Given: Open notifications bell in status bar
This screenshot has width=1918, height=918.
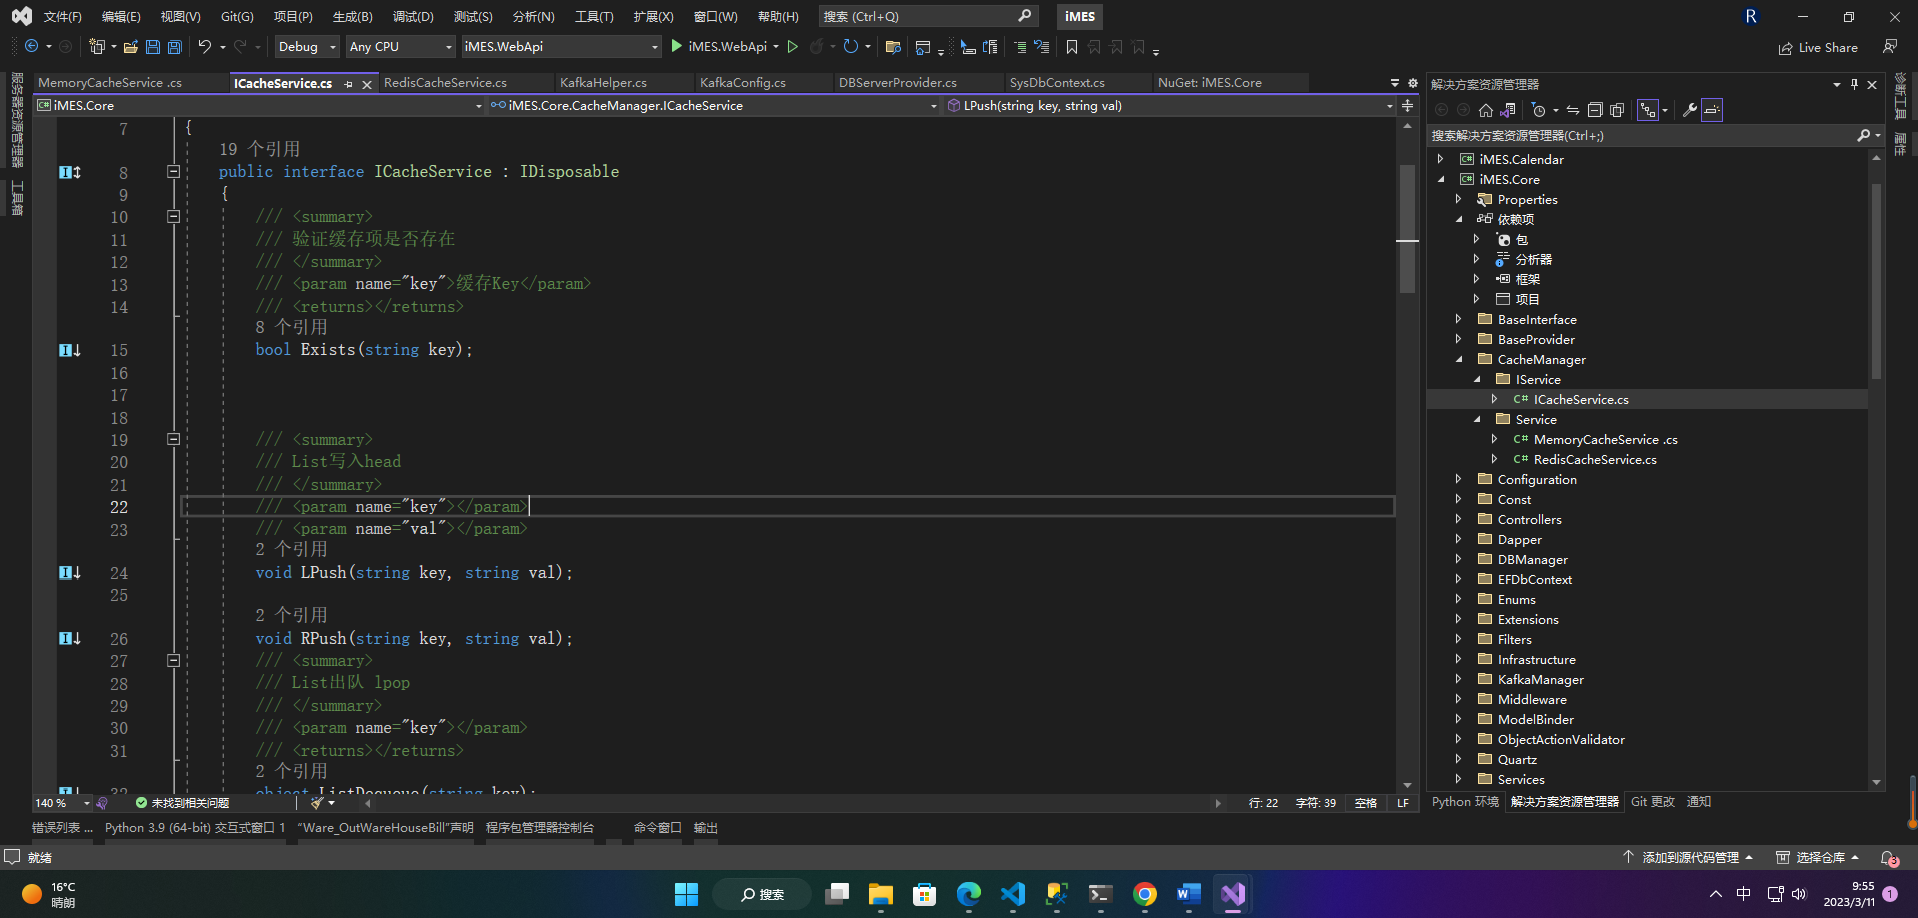Looking at the screenshot, I should [x=1889, y=858].
